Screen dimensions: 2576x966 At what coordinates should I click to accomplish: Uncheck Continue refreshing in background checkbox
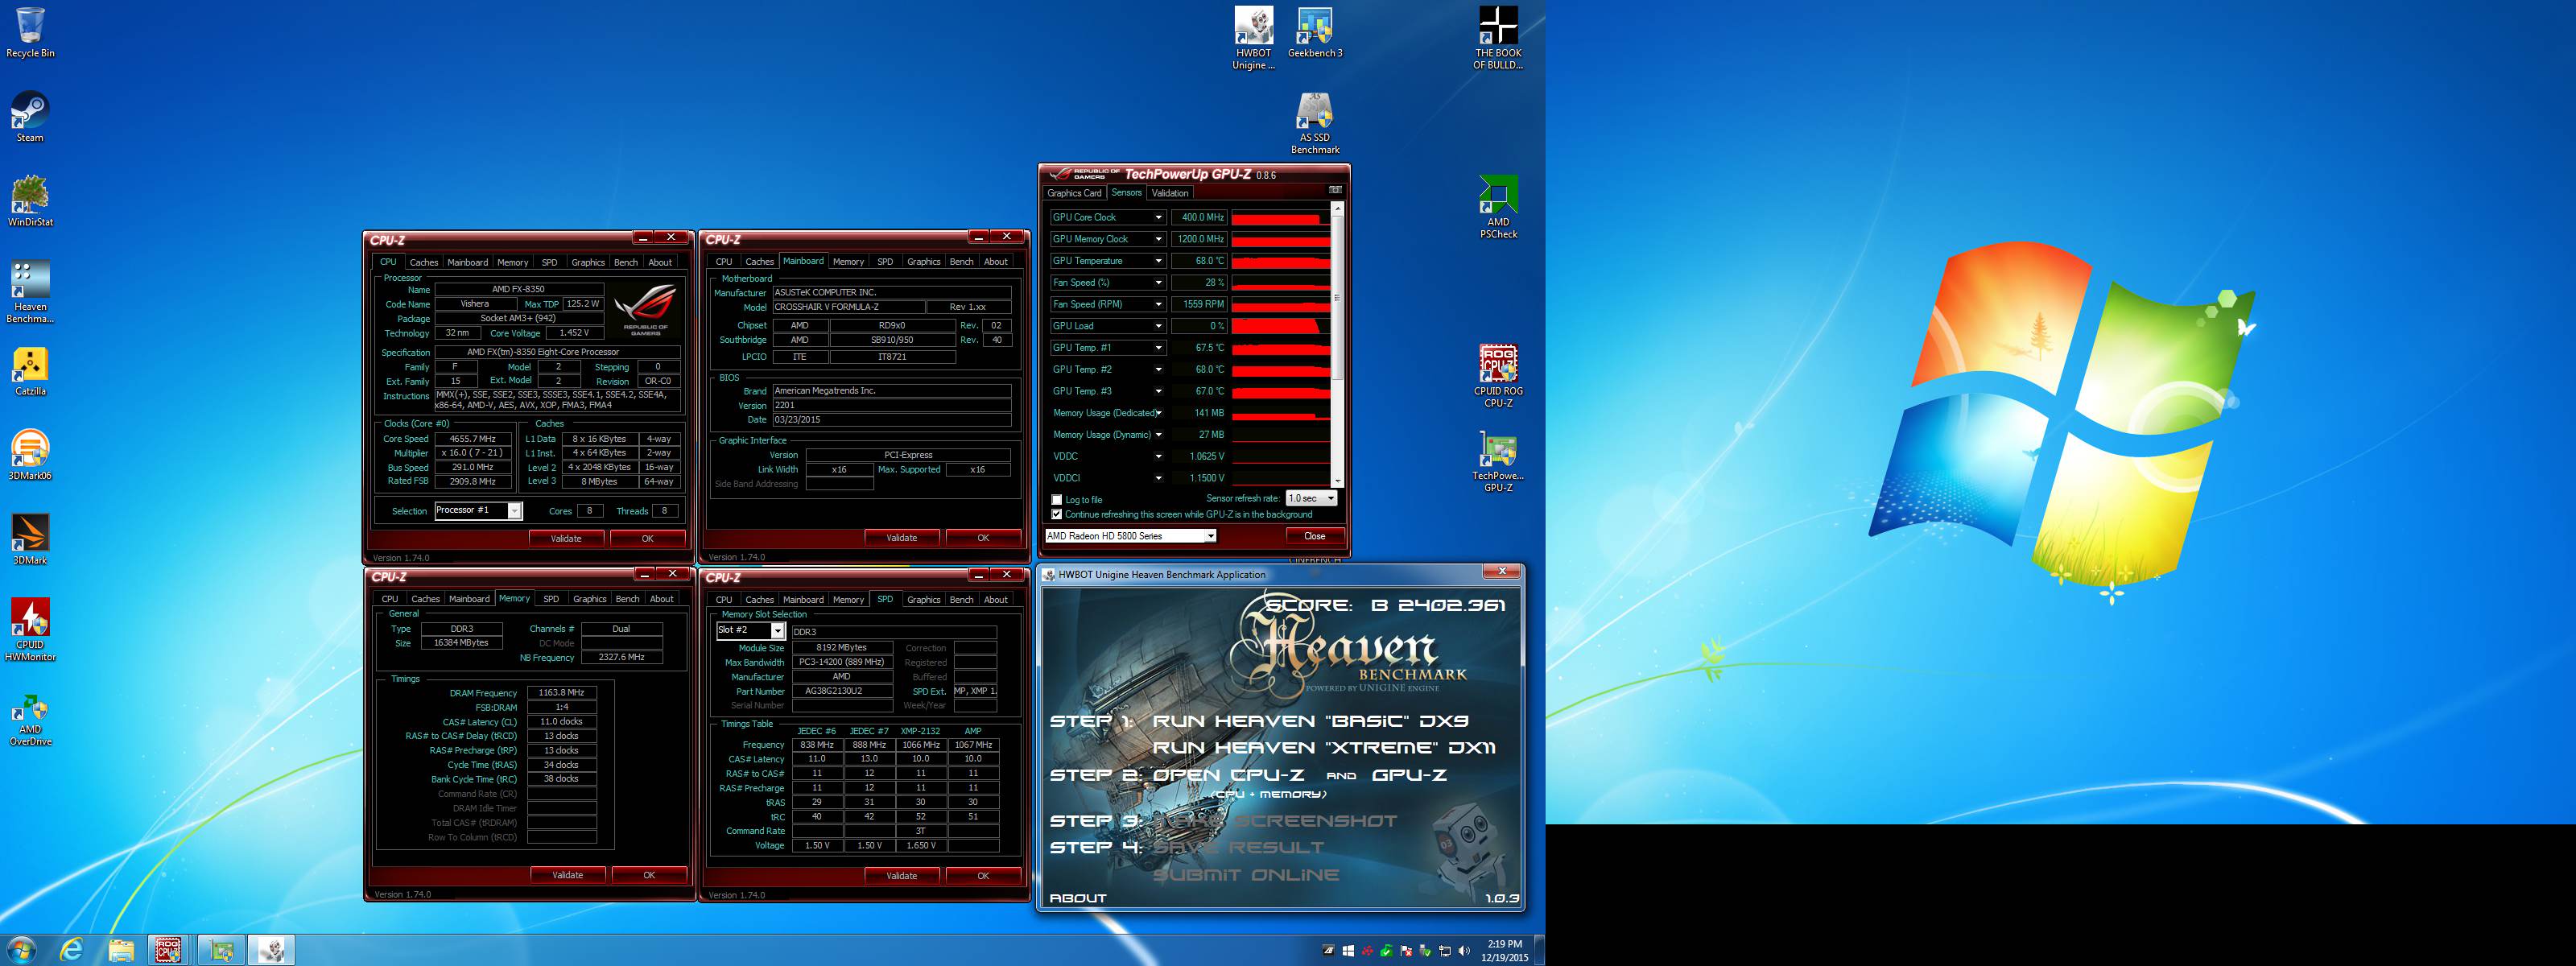point(1056,514)
